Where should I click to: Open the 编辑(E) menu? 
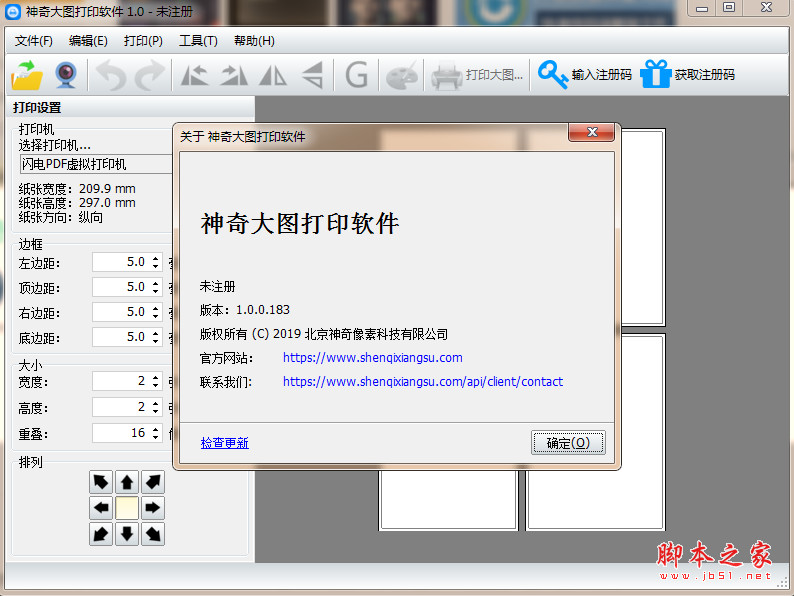(88, 41)
